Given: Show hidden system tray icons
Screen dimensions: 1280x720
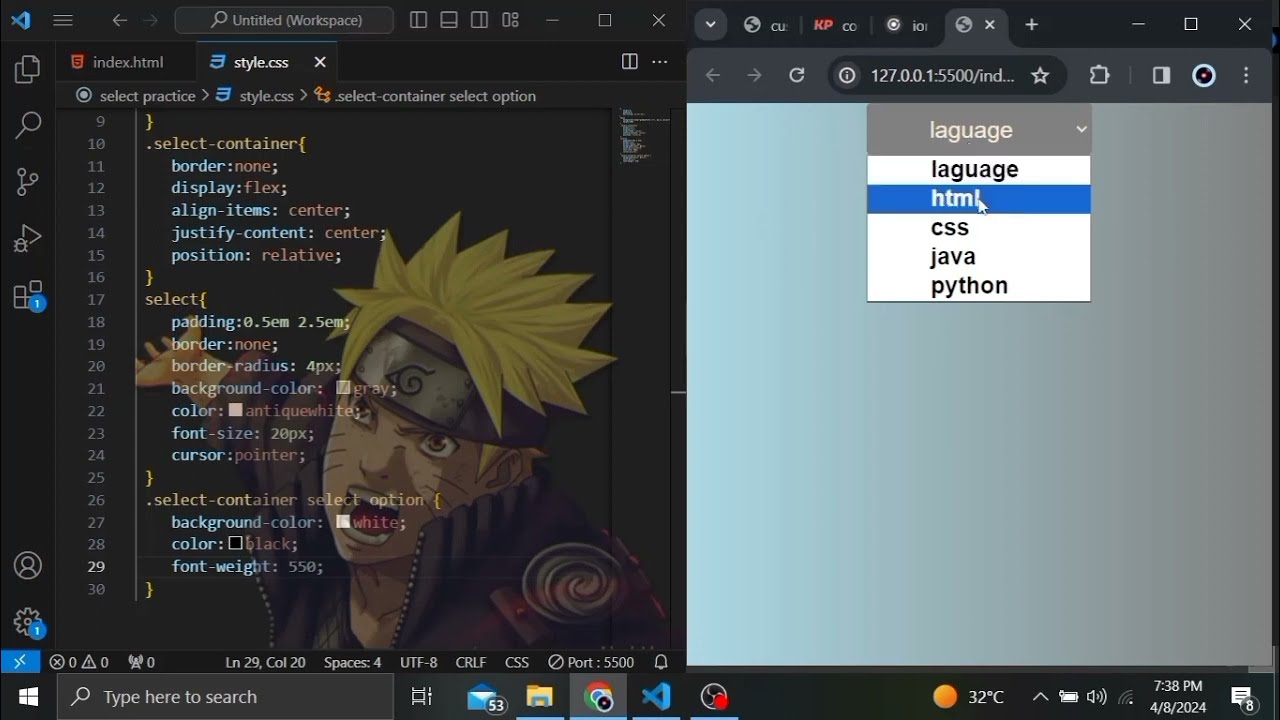Looking at the screenshot, I should coord(1040,697).
